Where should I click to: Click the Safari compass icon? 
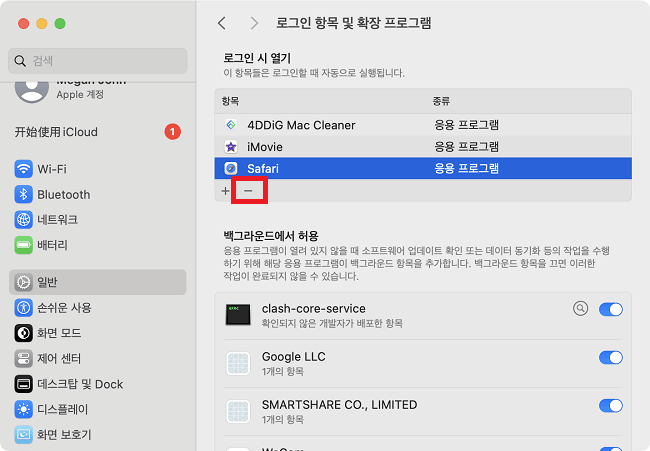tap(231, 168)
